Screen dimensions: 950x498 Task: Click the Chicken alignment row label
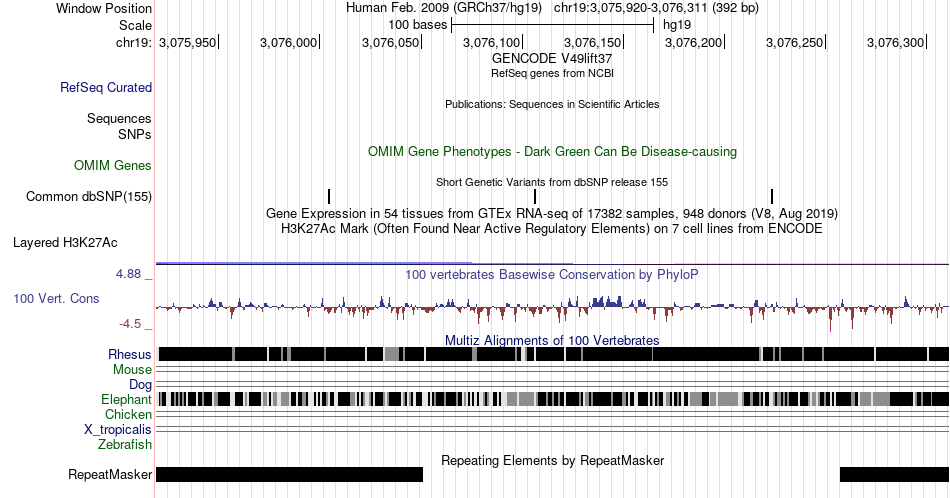coord(128,414)
